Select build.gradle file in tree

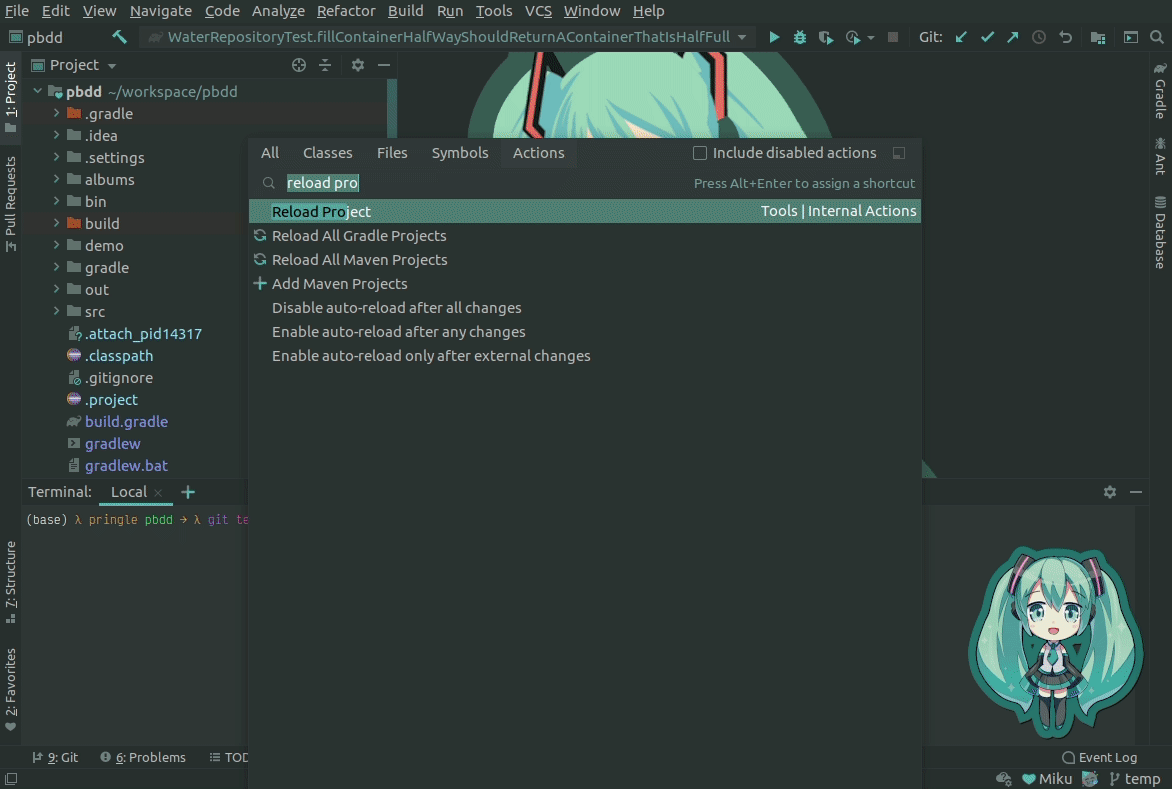(126, 421)
